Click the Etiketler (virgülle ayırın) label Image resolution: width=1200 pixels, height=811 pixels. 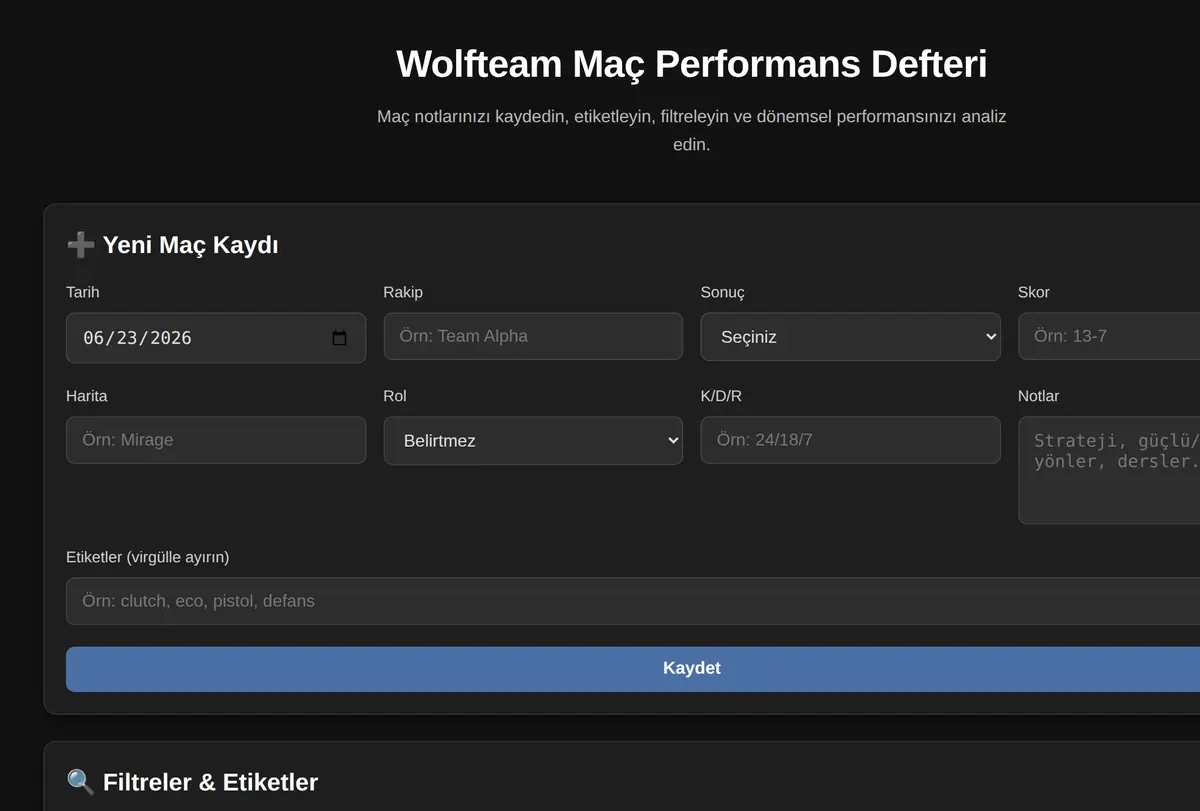(x=148, y=557)
